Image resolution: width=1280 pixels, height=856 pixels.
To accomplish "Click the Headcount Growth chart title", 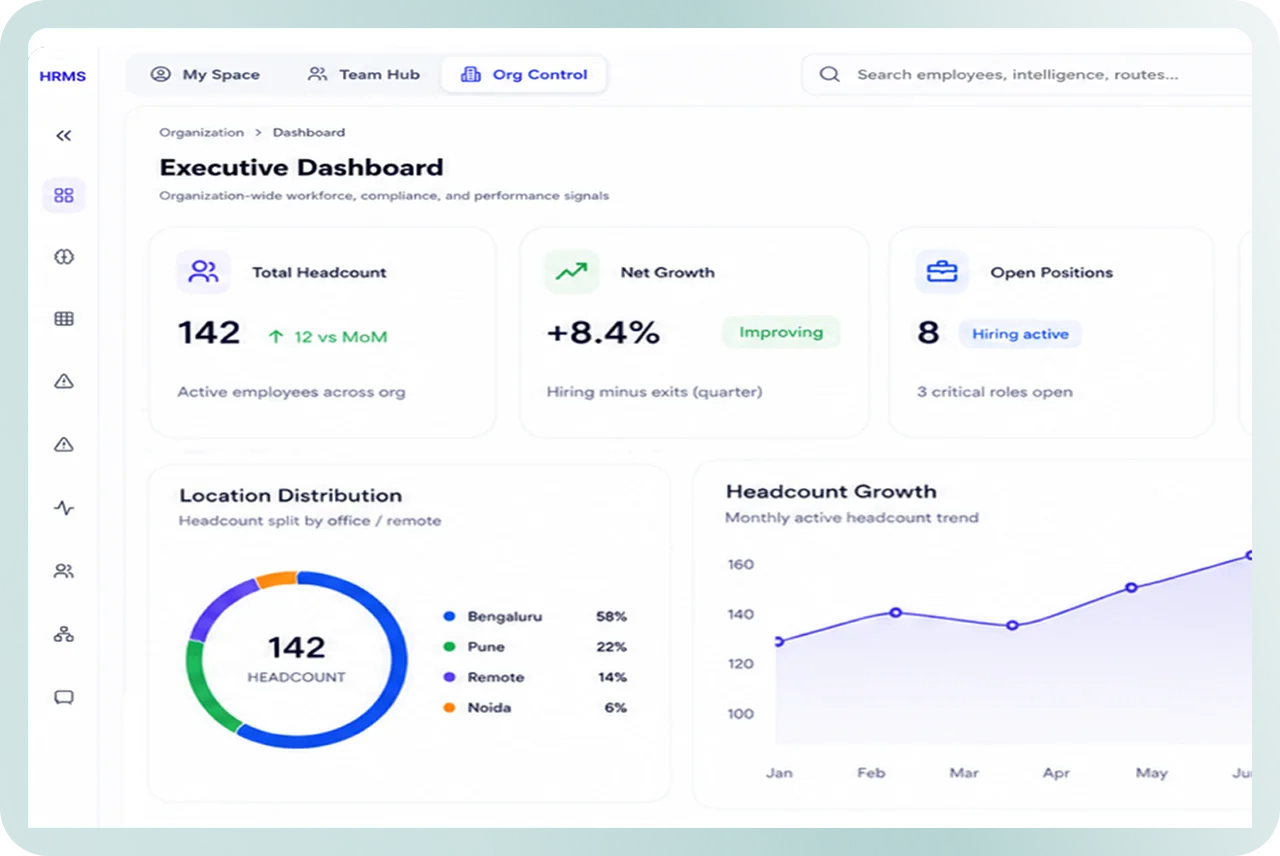I will coord(831,491).
